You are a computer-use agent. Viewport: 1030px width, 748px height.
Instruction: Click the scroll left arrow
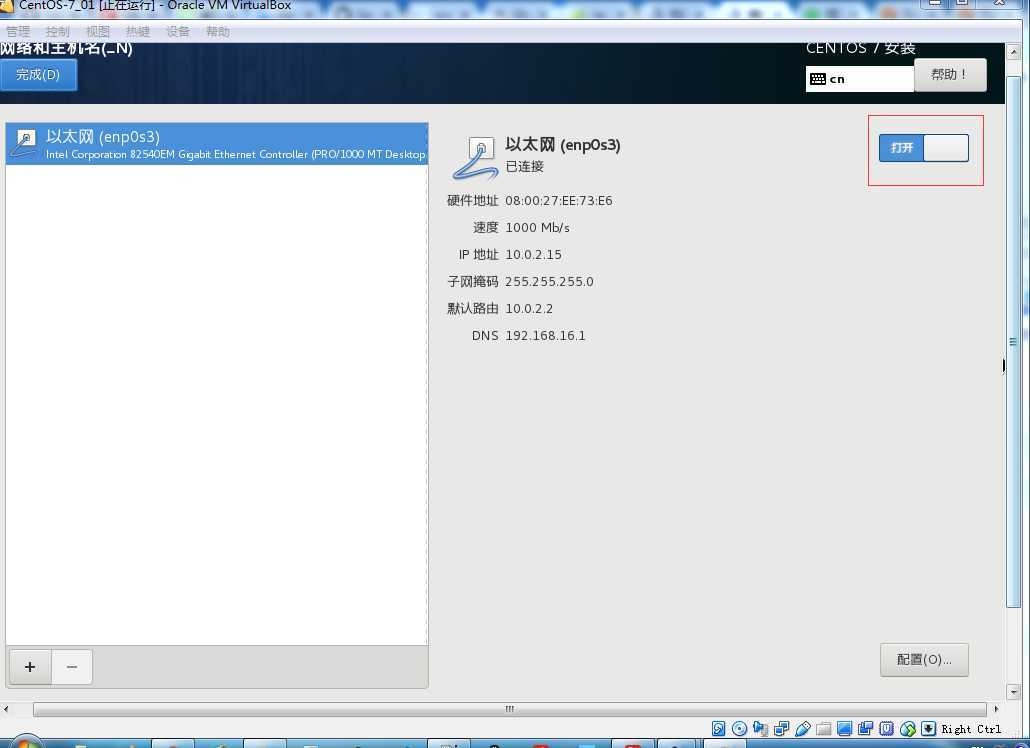point(6,709)
